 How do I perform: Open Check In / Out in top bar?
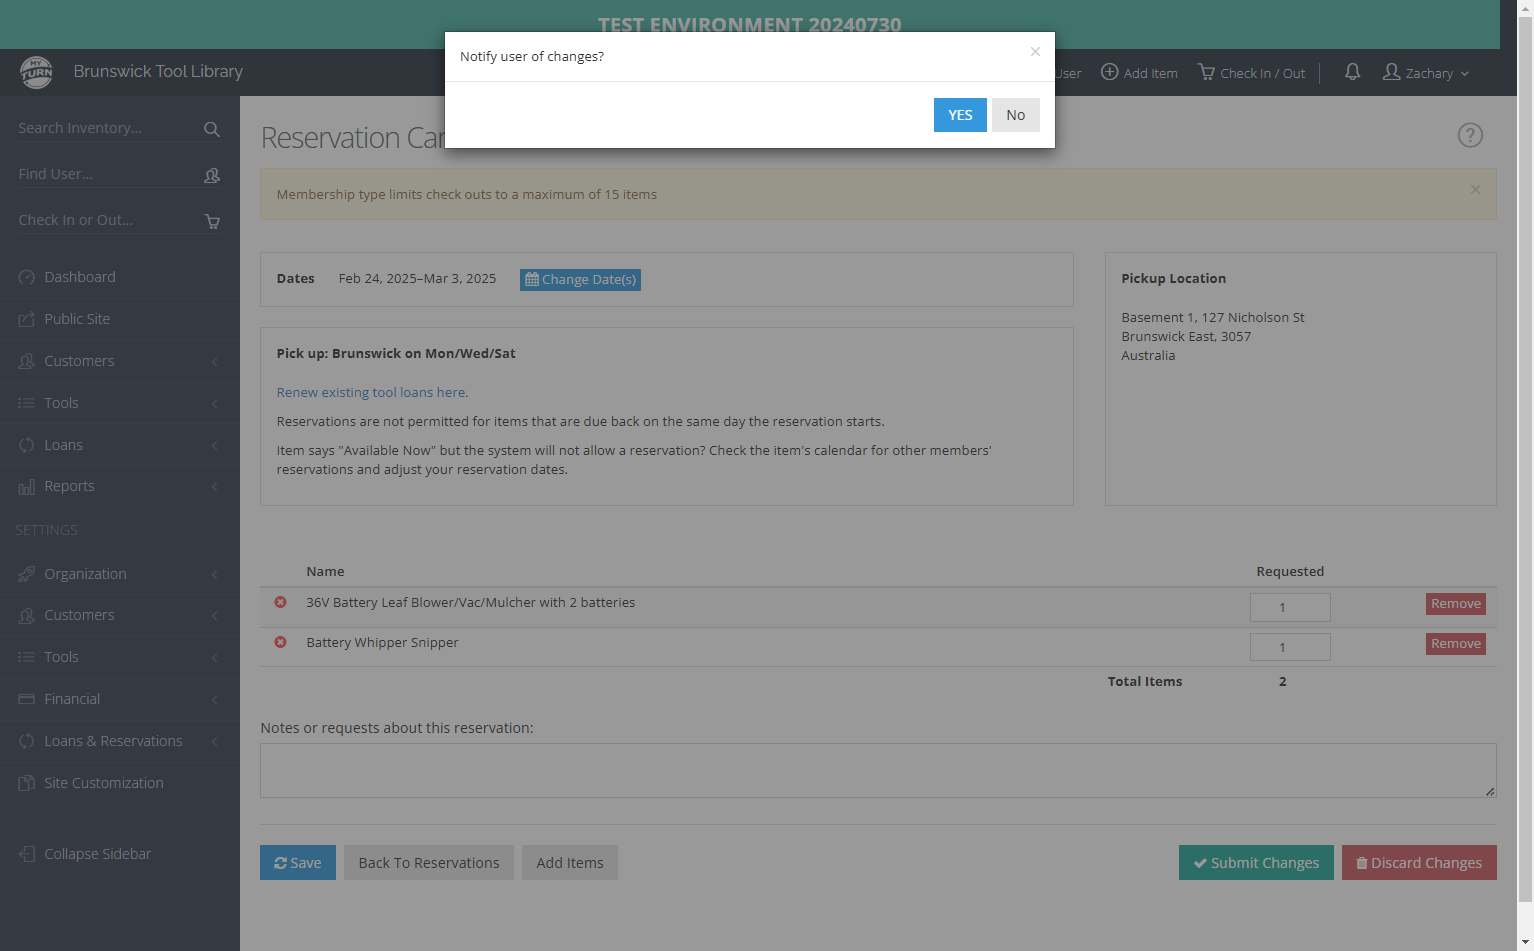pyautogui.click(x=1252, y=73)
